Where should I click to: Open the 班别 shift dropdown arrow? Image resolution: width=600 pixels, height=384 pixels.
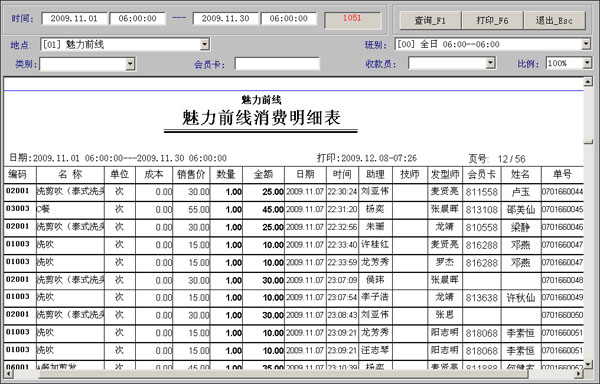pyautogui.click(x=586, y=44)
